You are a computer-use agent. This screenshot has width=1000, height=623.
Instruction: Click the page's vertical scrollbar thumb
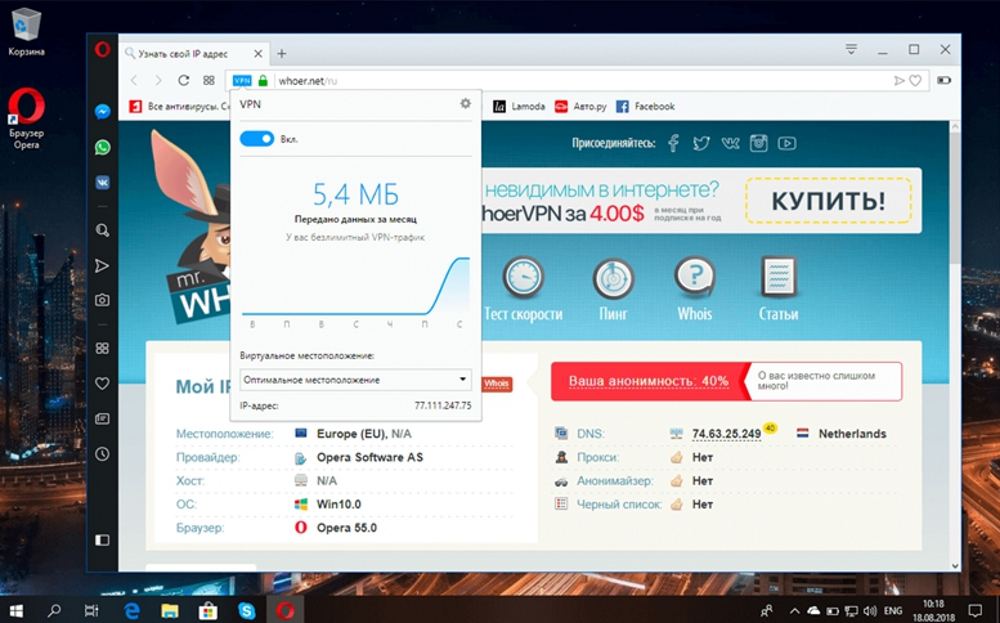(x=955, y=198)
